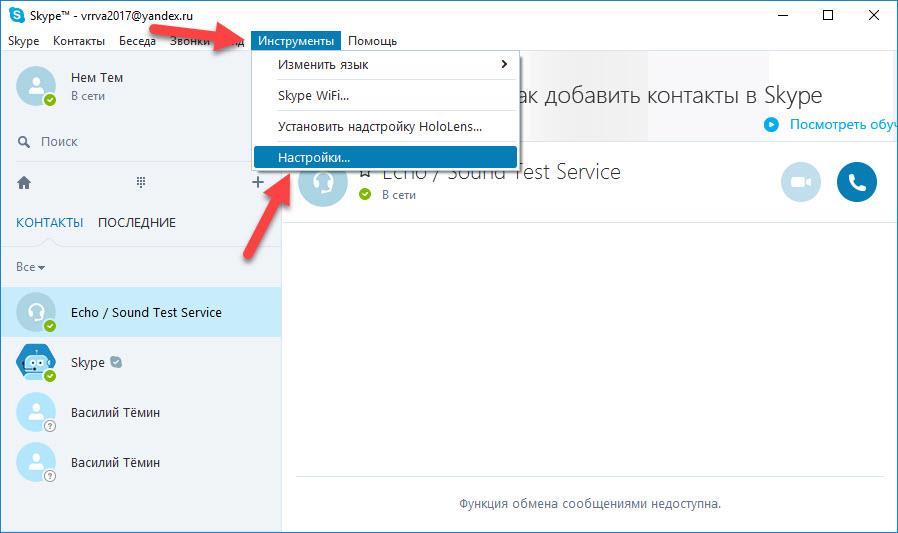Select Установить надстройку HoloLens... entry

tap(385, 126)
